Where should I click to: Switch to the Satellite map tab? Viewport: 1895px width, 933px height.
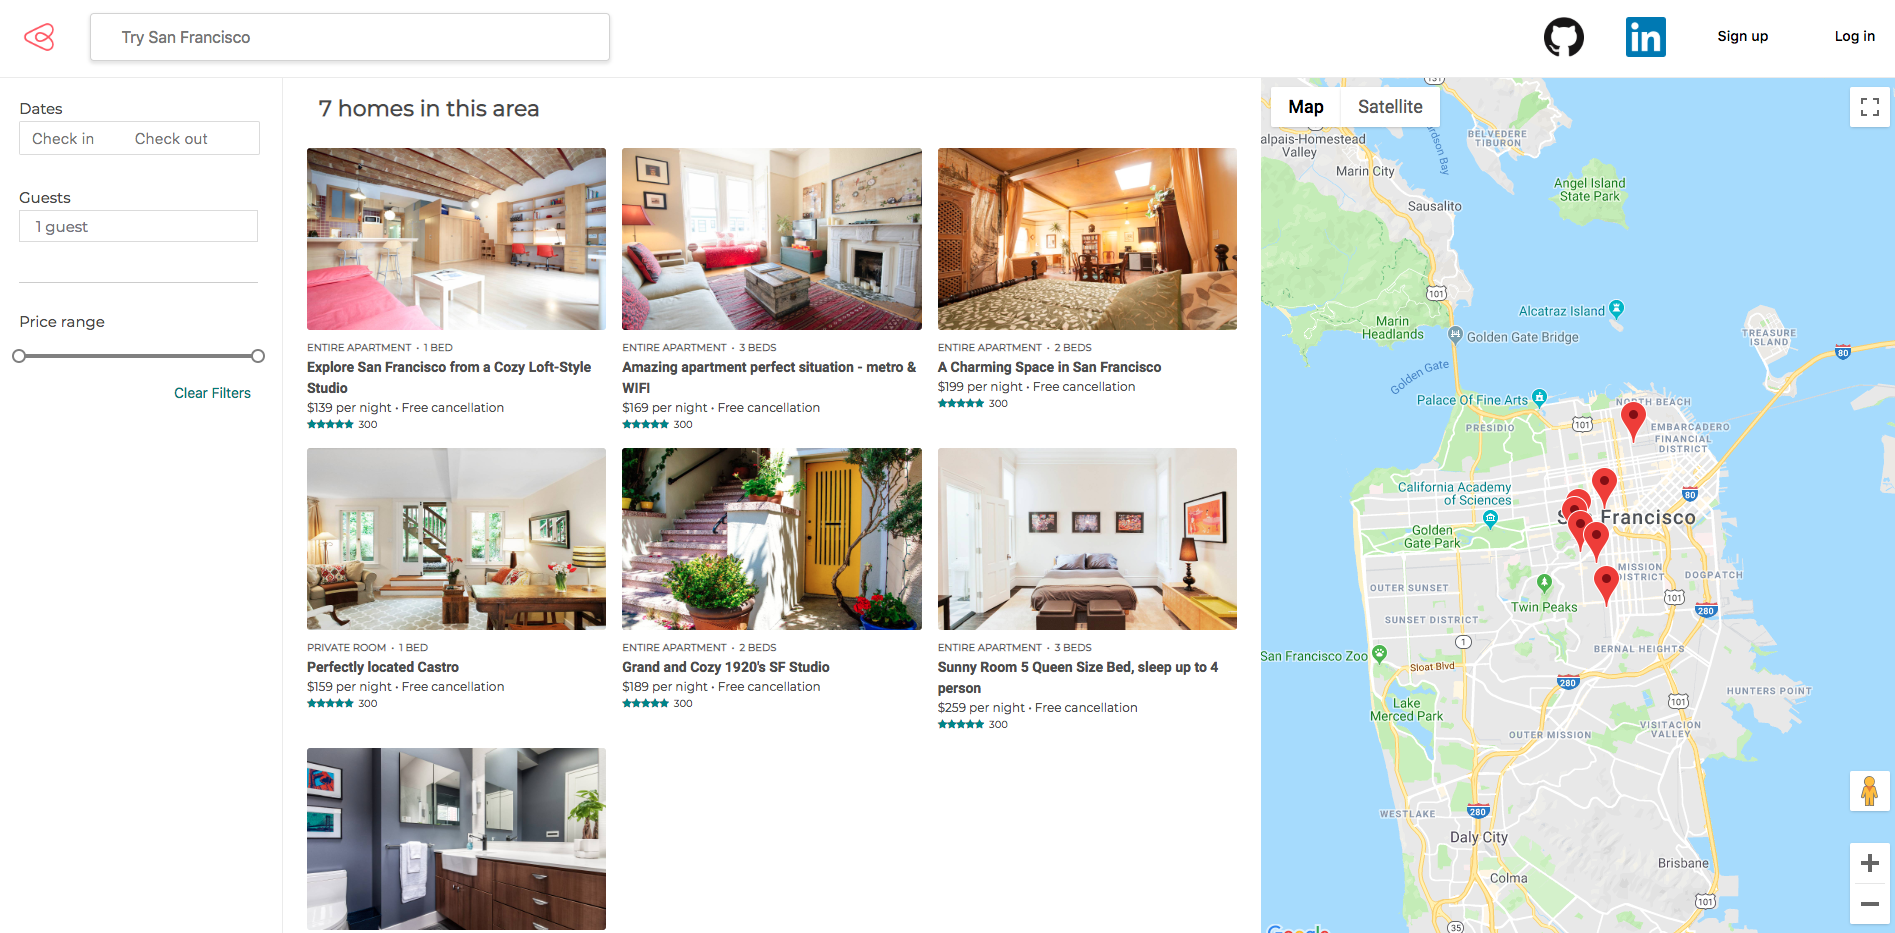(1390, 107)
